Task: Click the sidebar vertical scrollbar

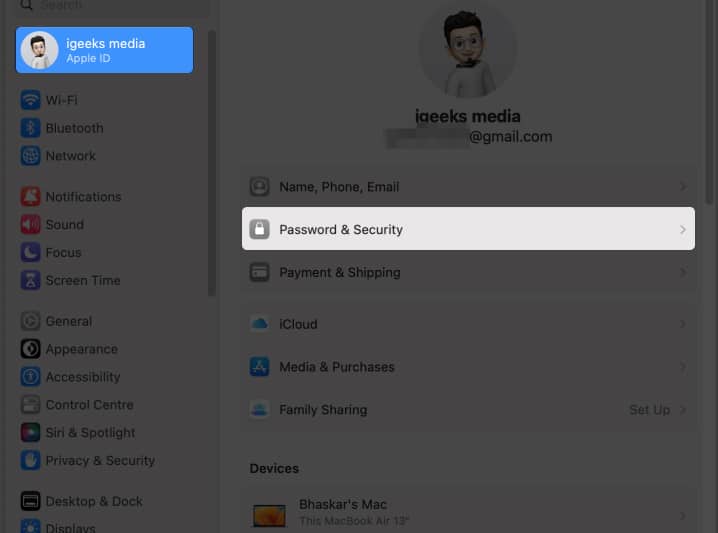Action: pyautogui.click(x=211, y=160)
